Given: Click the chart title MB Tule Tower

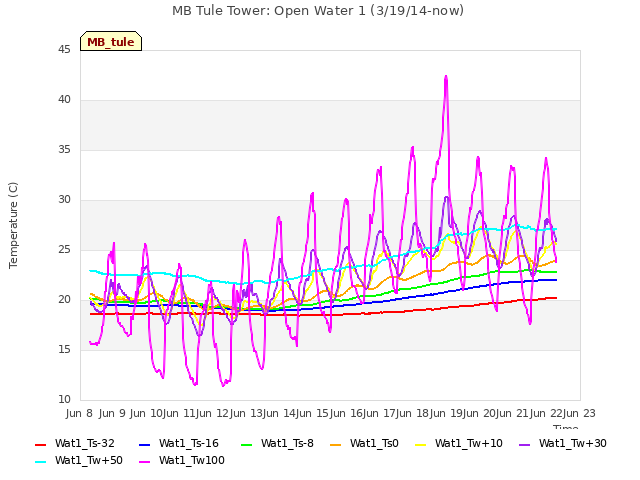Looking at the screenshot, I should pyautogui.click(x=318, y=11).
